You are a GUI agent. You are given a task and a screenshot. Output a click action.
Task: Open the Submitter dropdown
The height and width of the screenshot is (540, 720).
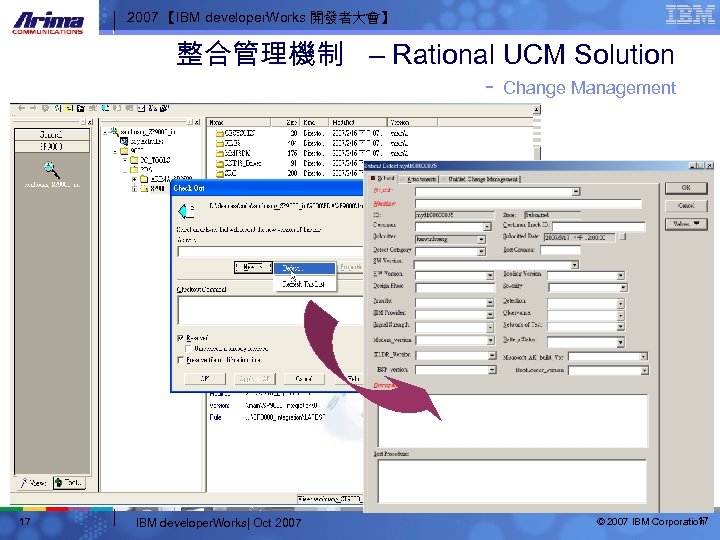[x=481, y=239]
